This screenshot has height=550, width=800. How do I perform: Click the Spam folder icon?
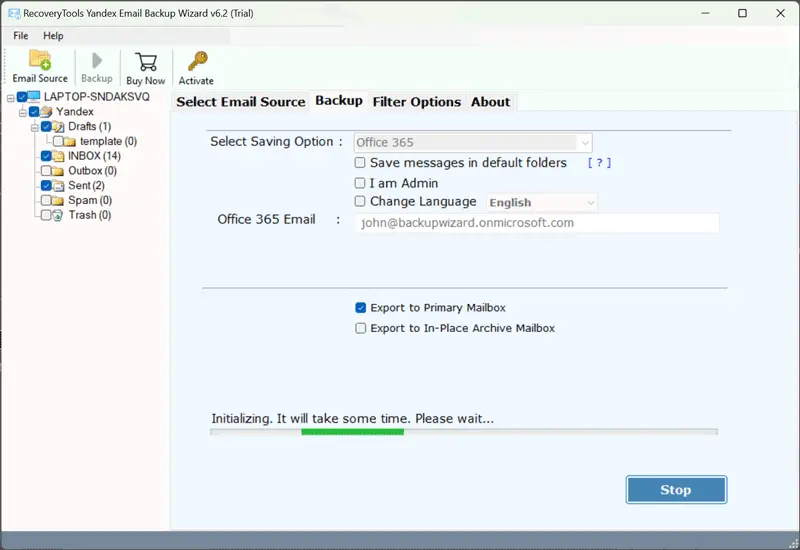[58, 201]
